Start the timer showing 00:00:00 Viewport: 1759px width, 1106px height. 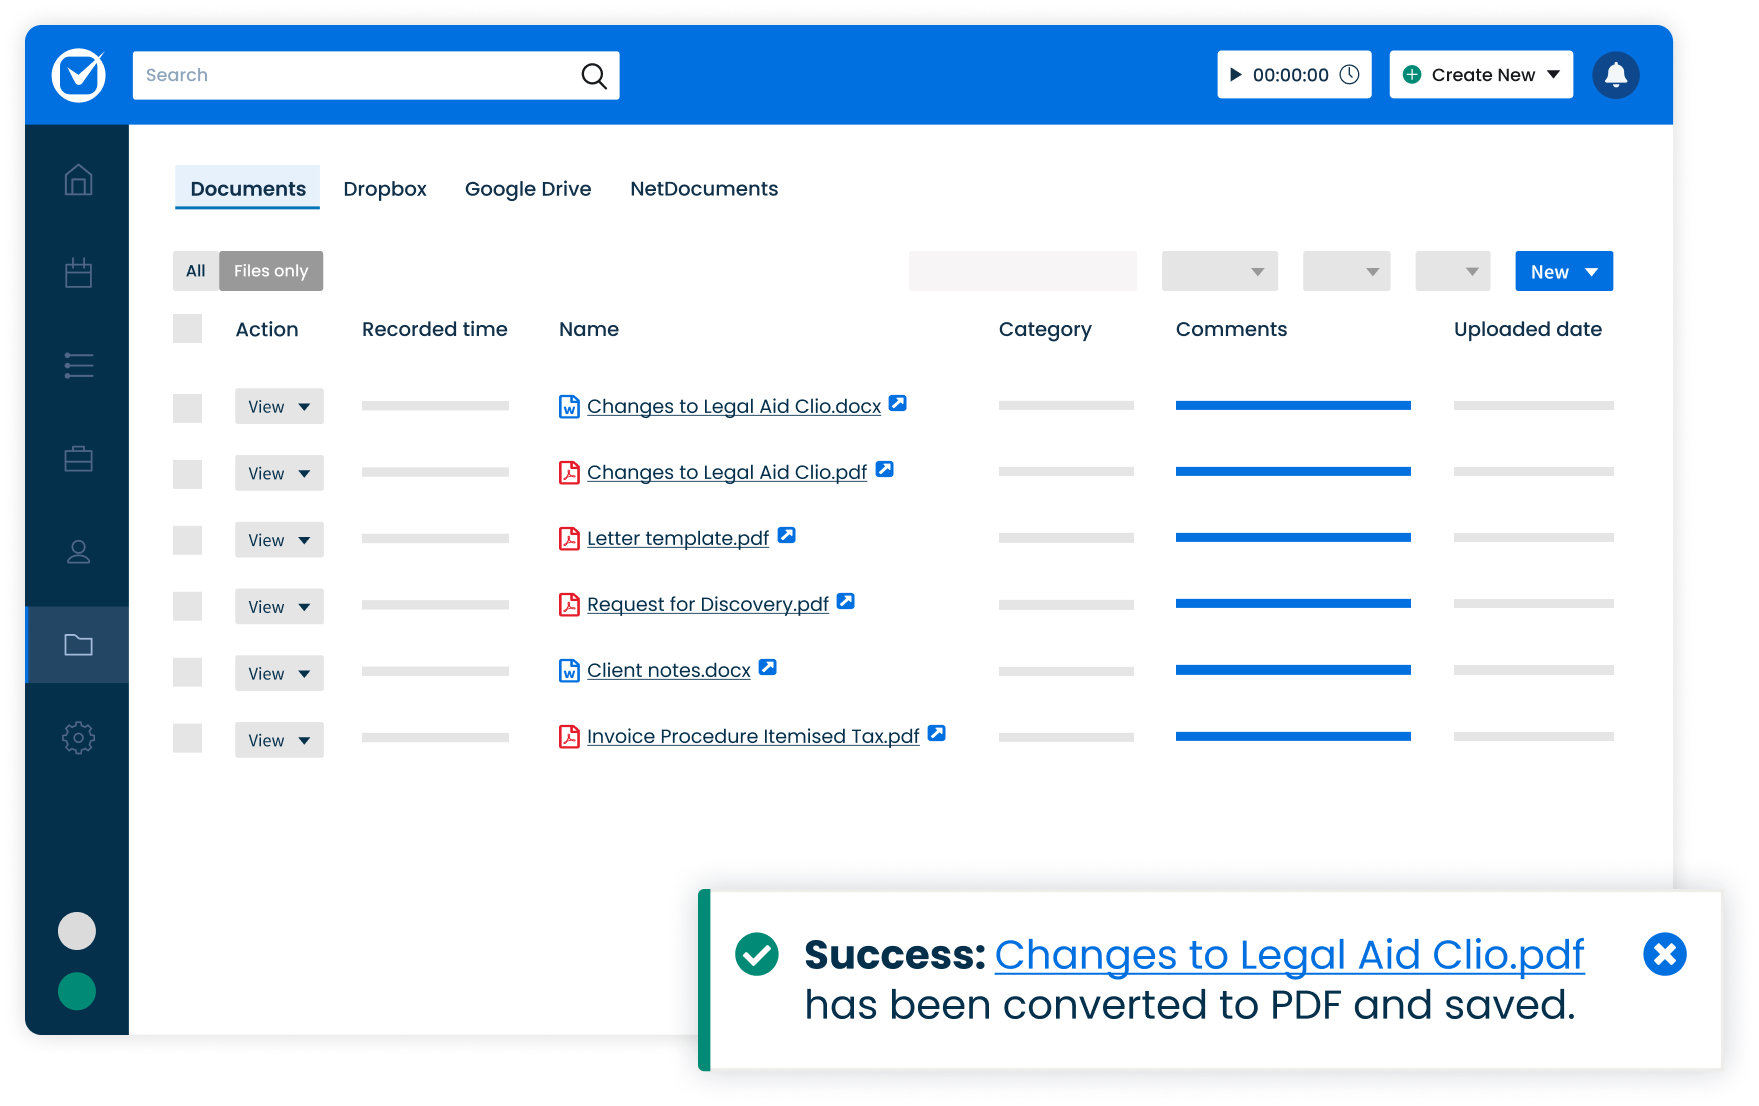click(x=1236, y=74)
